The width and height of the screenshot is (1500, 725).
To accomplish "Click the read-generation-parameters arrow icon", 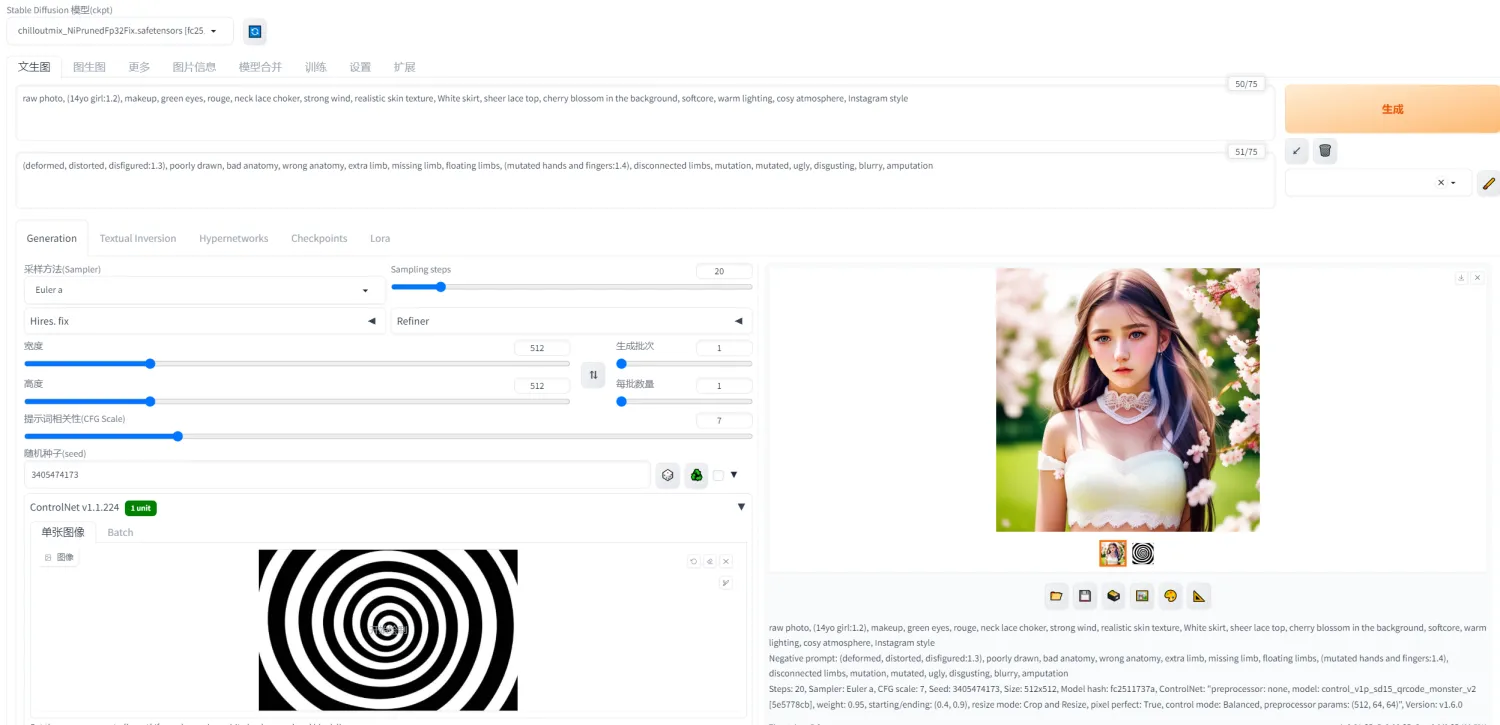I will pos(1296,151).
